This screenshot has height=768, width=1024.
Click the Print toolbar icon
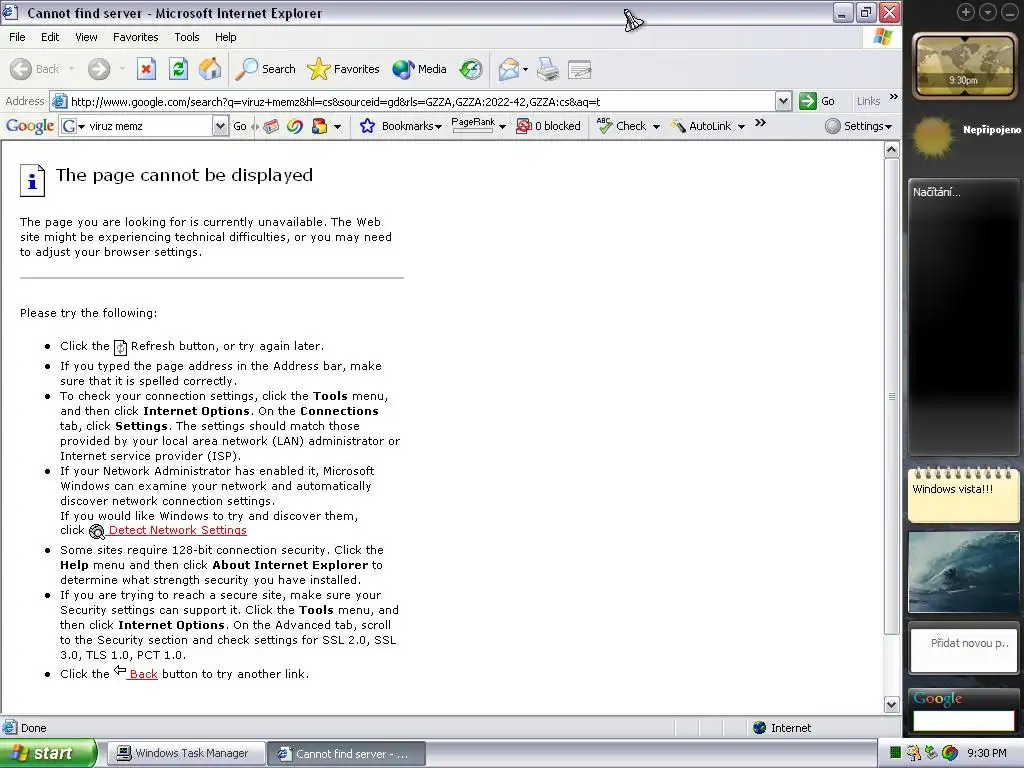coord(548,69)
